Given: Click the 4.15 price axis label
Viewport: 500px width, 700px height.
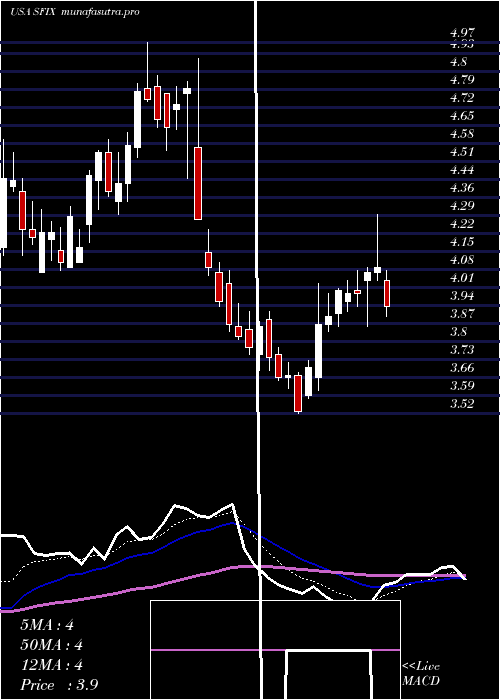Looking at the screenshot, I should click(x=462, y=242).
